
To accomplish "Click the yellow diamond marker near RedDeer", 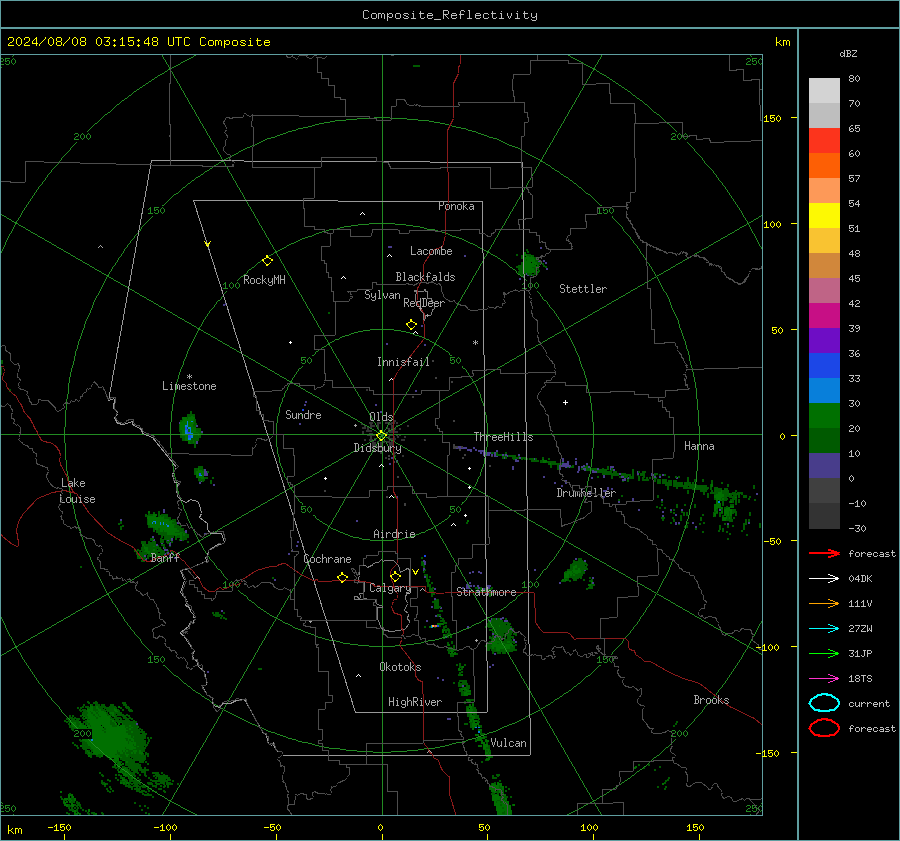I will click(411, 325).
